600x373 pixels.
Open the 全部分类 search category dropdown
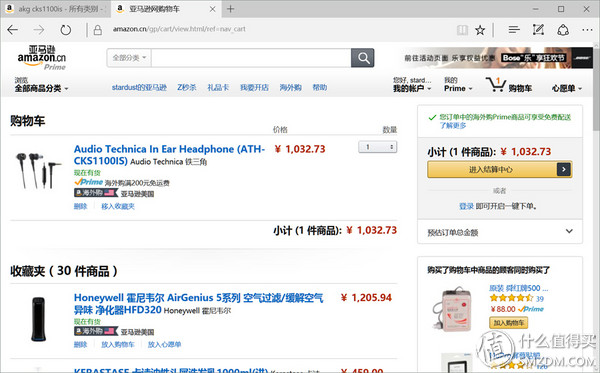(x=129, y=58)
